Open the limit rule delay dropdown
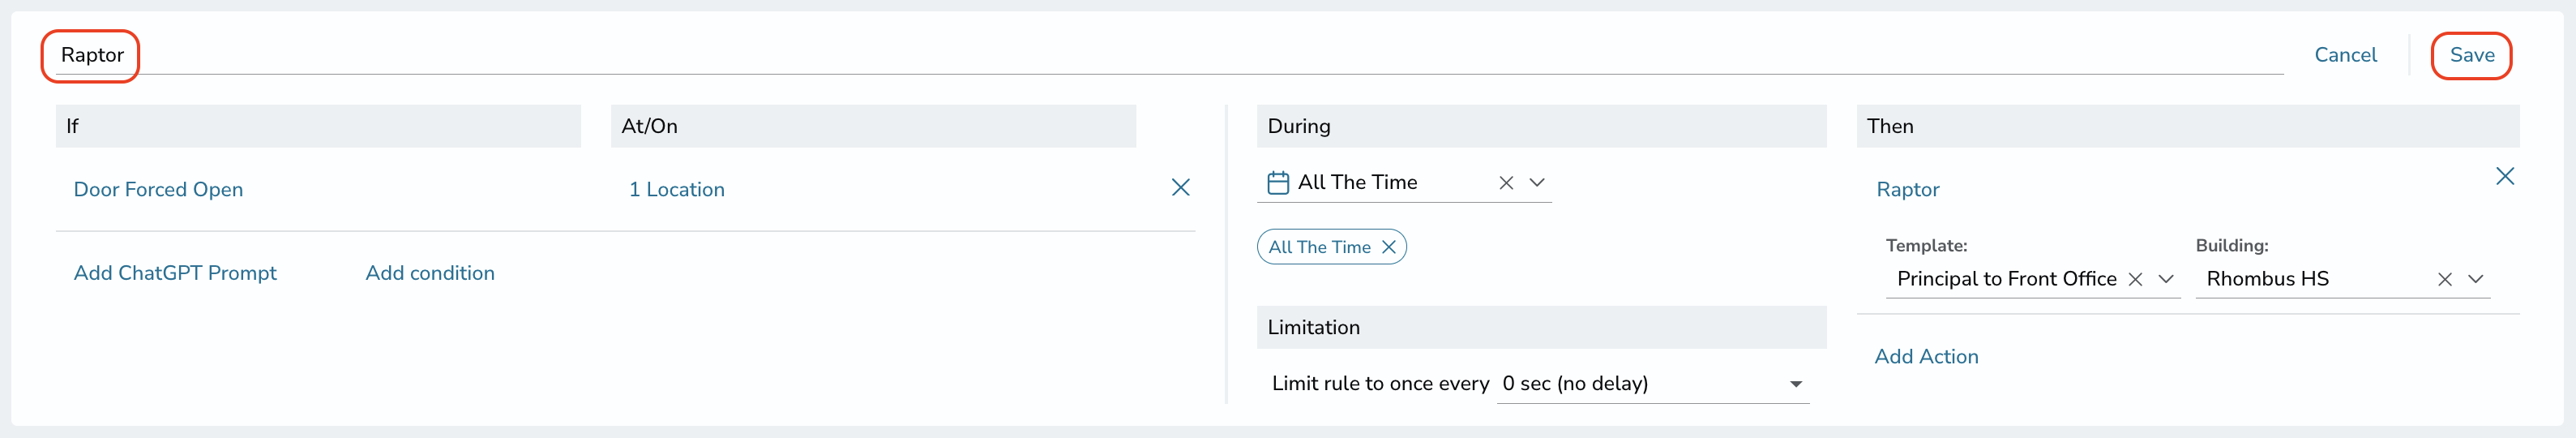The image size is (2576, 438). pyautogui.click(x=1653, y=384)
